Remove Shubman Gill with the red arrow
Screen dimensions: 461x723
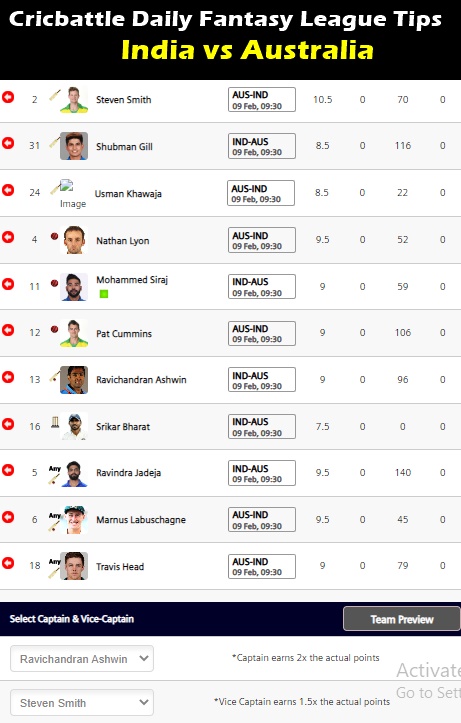coord(8,143)
